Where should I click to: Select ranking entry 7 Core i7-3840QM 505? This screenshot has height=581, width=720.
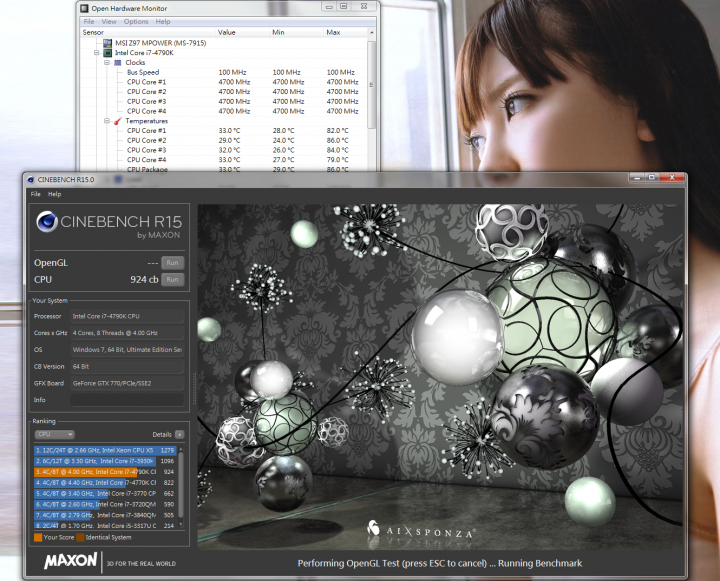[105, 515]
